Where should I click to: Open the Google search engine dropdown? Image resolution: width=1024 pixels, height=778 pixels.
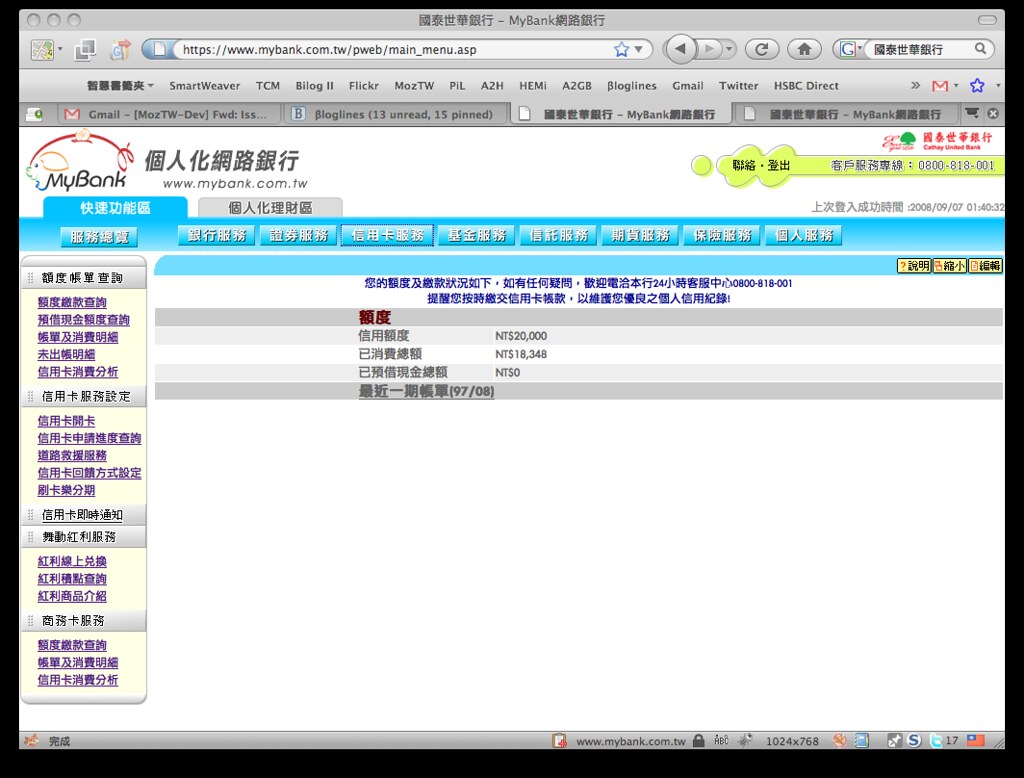coord(850,49)
